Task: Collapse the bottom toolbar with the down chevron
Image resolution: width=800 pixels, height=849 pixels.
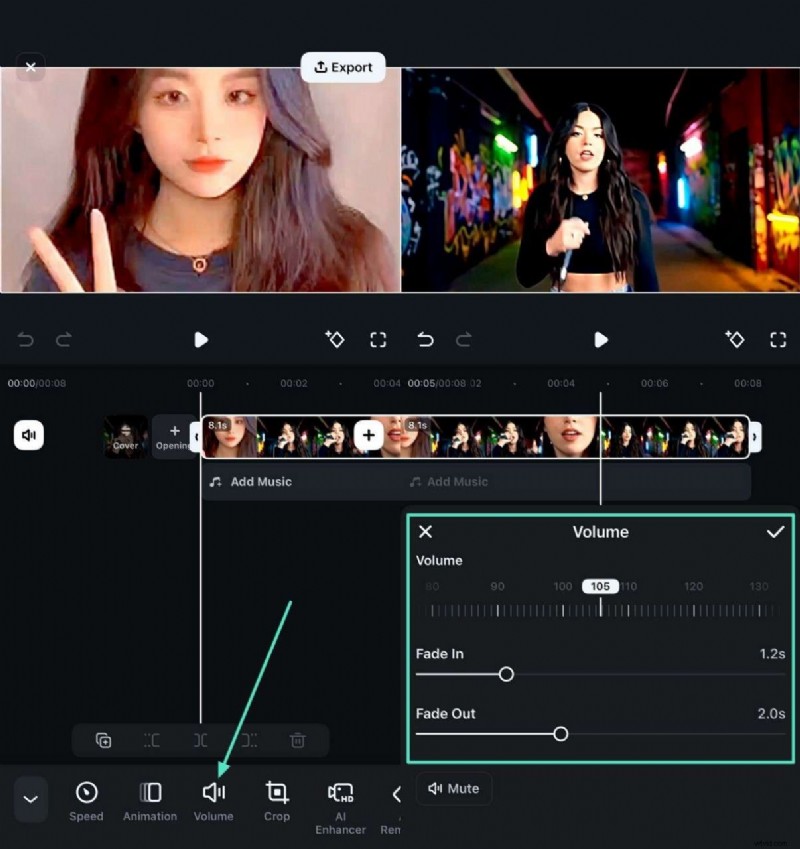Action: point(30,799)
